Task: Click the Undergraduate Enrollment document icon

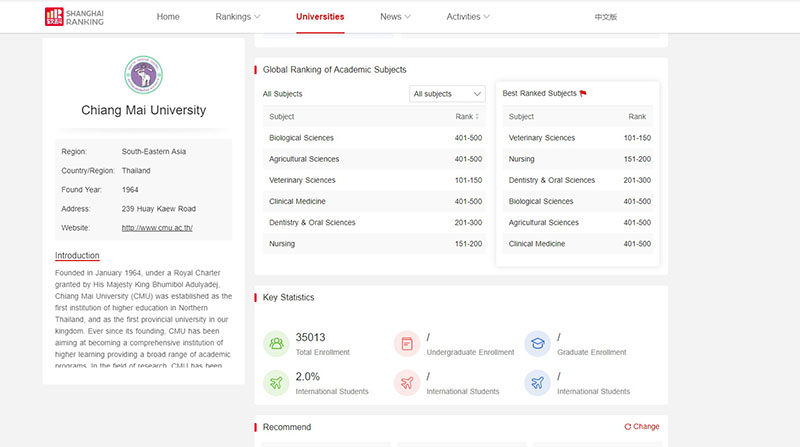Action: coord(407,343)
